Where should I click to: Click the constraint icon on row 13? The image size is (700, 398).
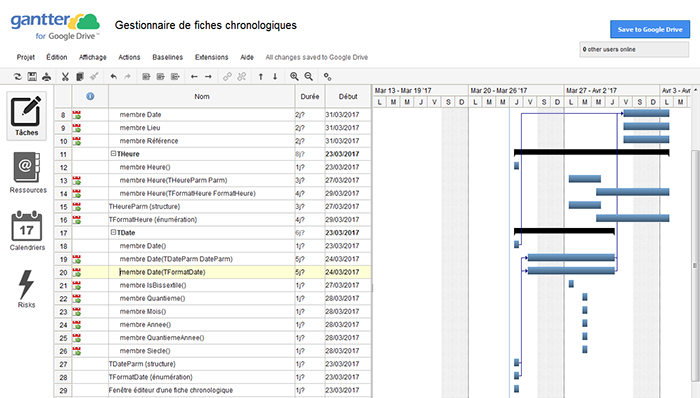pos(77,180)
